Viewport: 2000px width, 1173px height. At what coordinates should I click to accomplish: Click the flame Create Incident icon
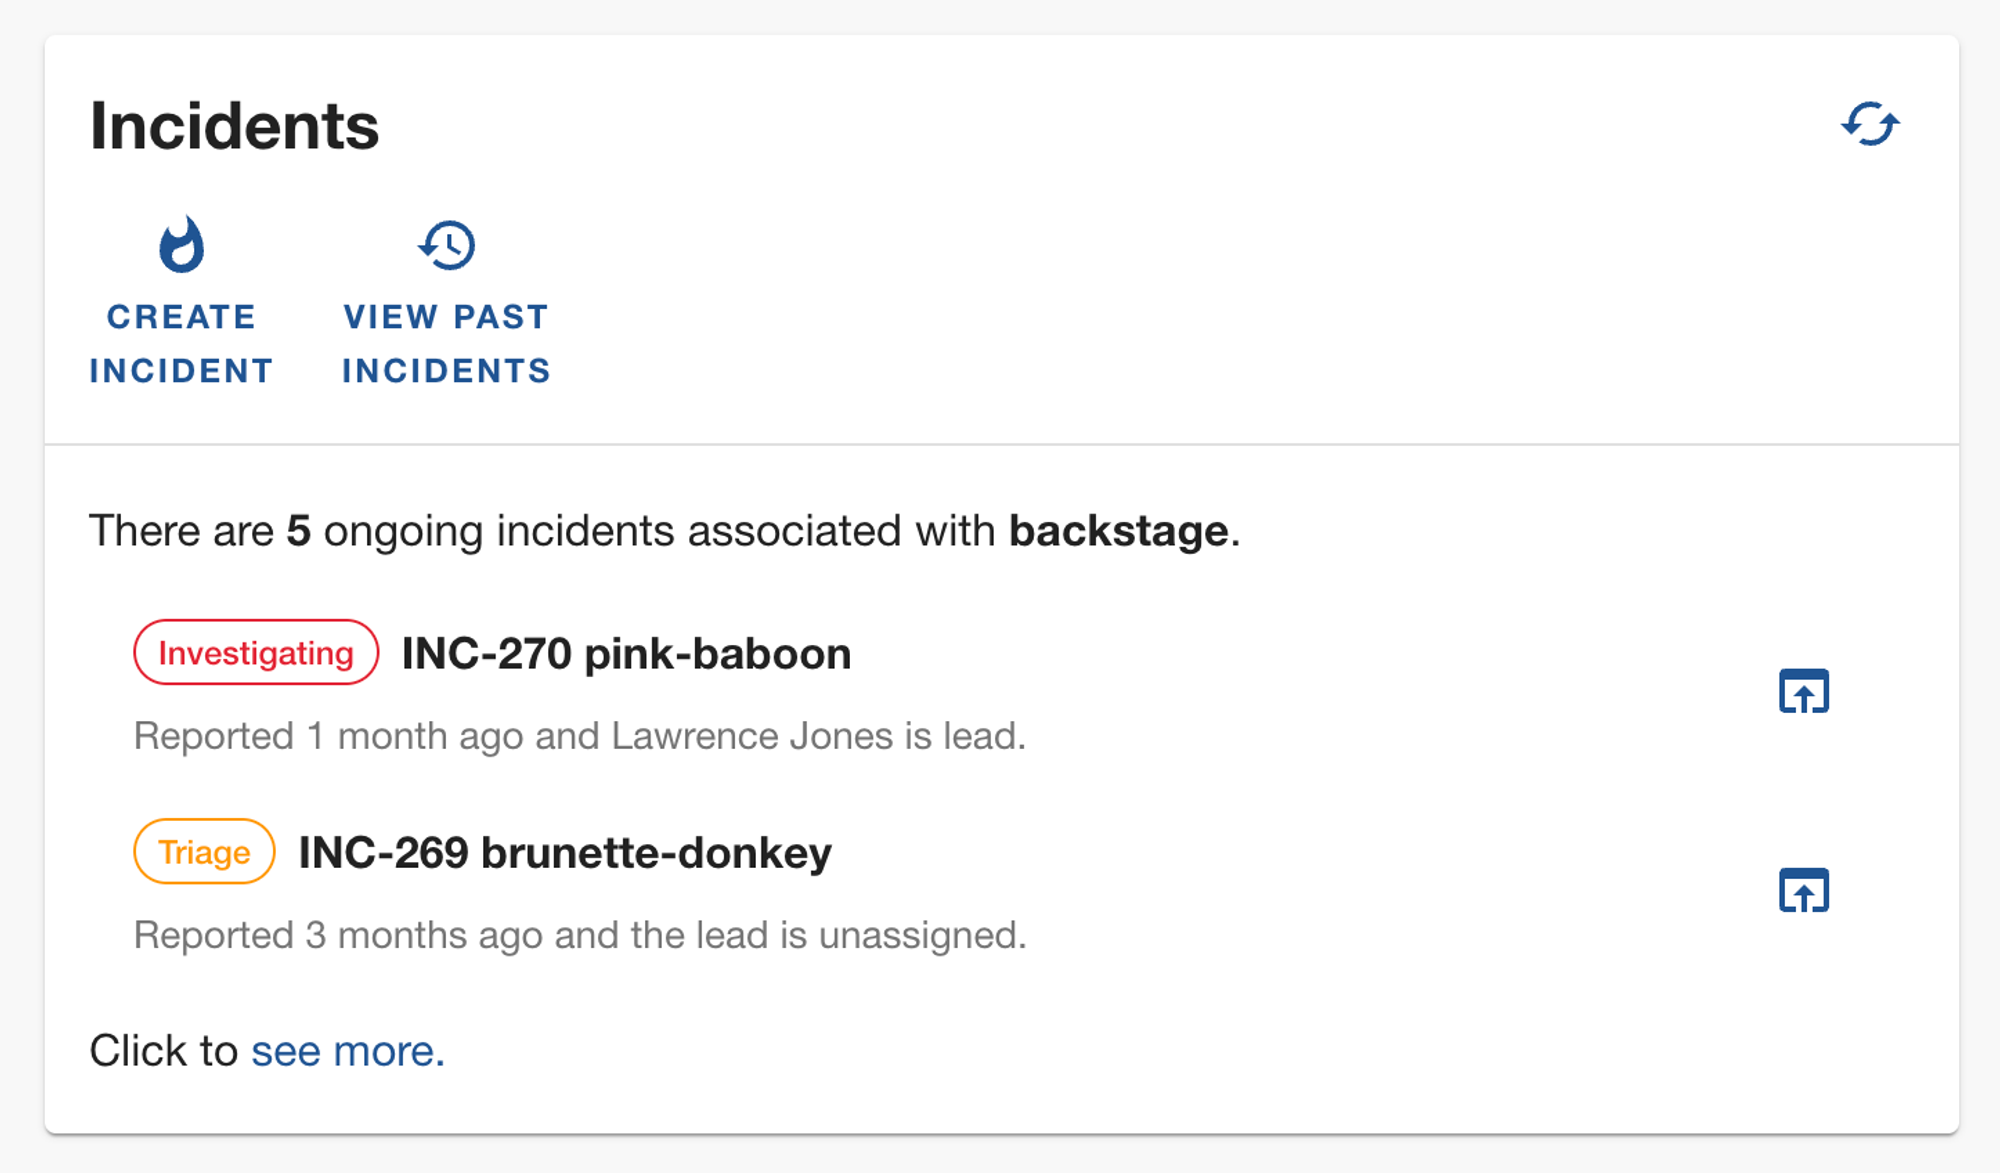pyautogui.click(x=181, y=245)
